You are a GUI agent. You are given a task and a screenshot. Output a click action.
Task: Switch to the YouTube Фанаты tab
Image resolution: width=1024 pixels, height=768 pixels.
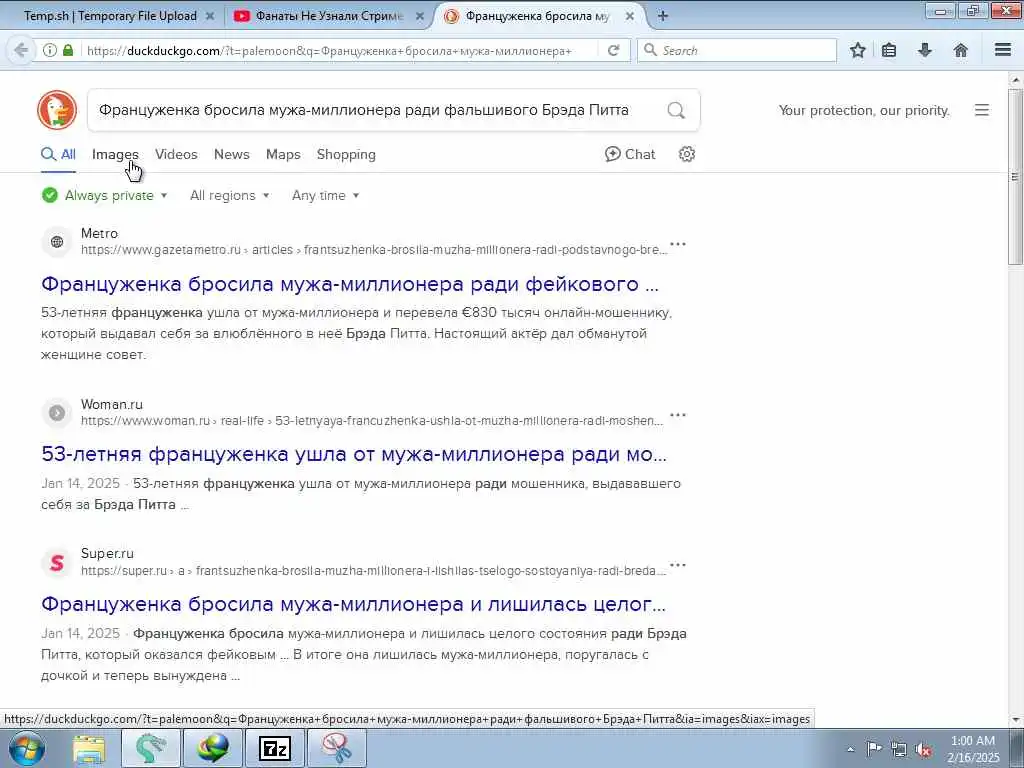(330, 16)
